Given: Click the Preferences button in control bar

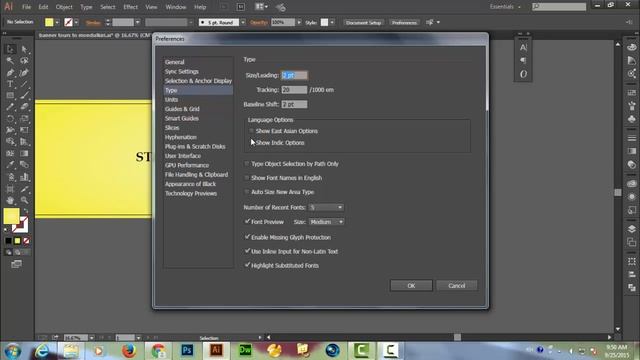Looking at the screenshot, I should click(x=404, y=22).
